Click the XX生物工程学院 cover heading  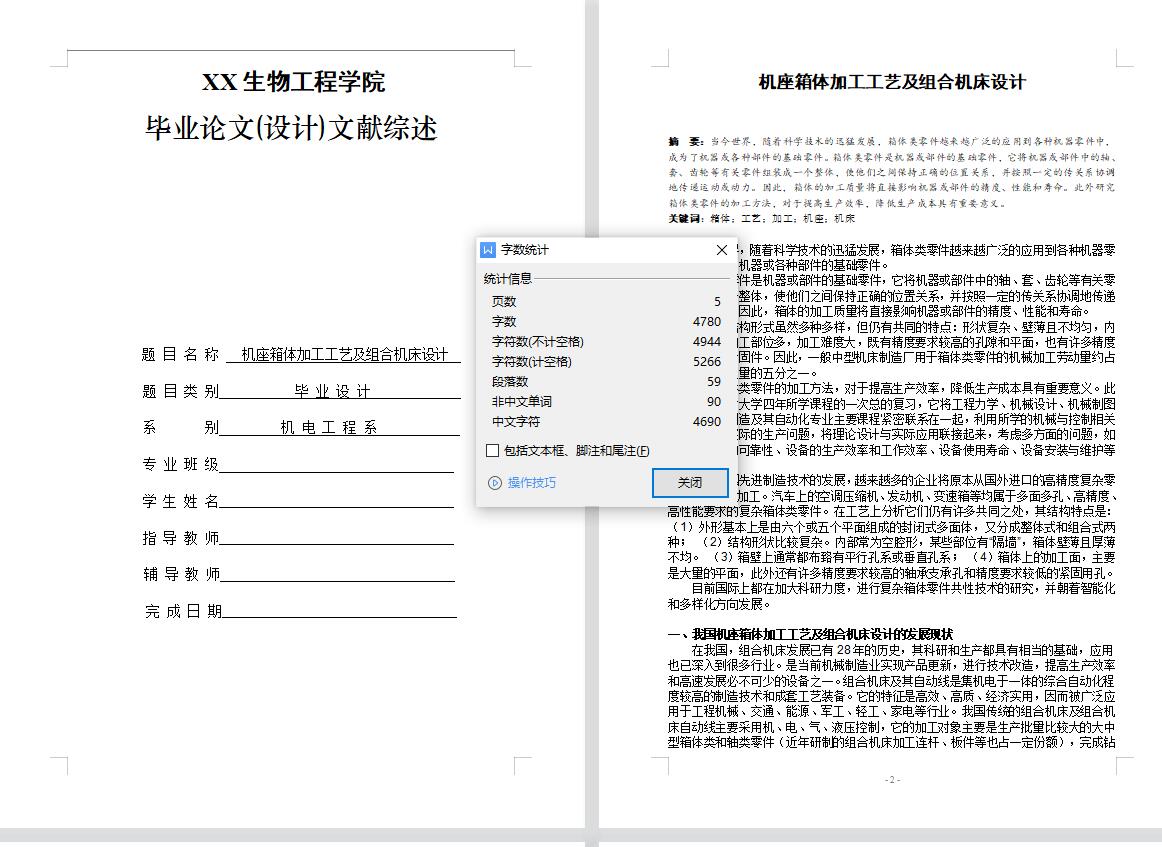click(x=293, y=82)
